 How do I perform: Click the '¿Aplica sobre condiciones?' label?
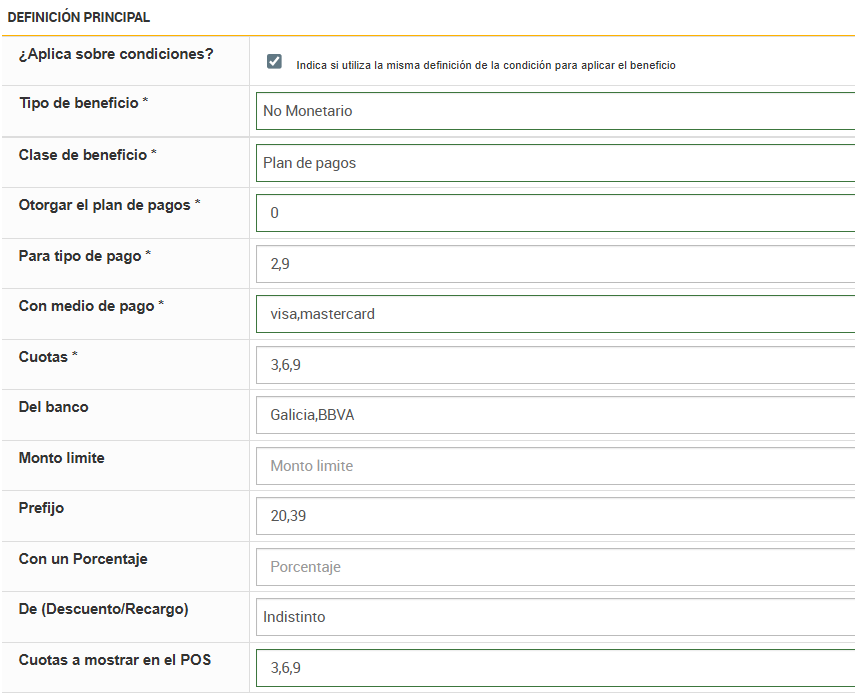[116, 54]
